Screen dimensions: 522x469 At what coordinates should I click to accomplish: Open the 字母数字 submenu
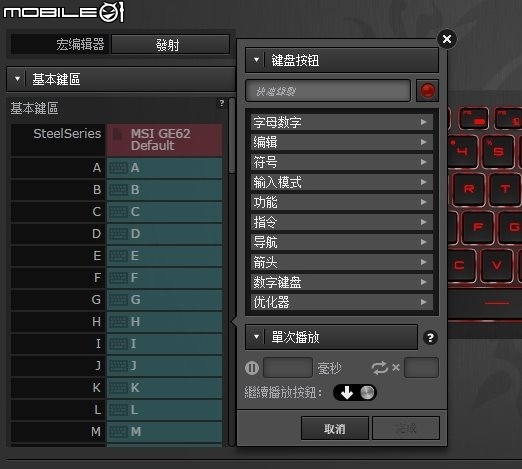[x=342, y=122]
